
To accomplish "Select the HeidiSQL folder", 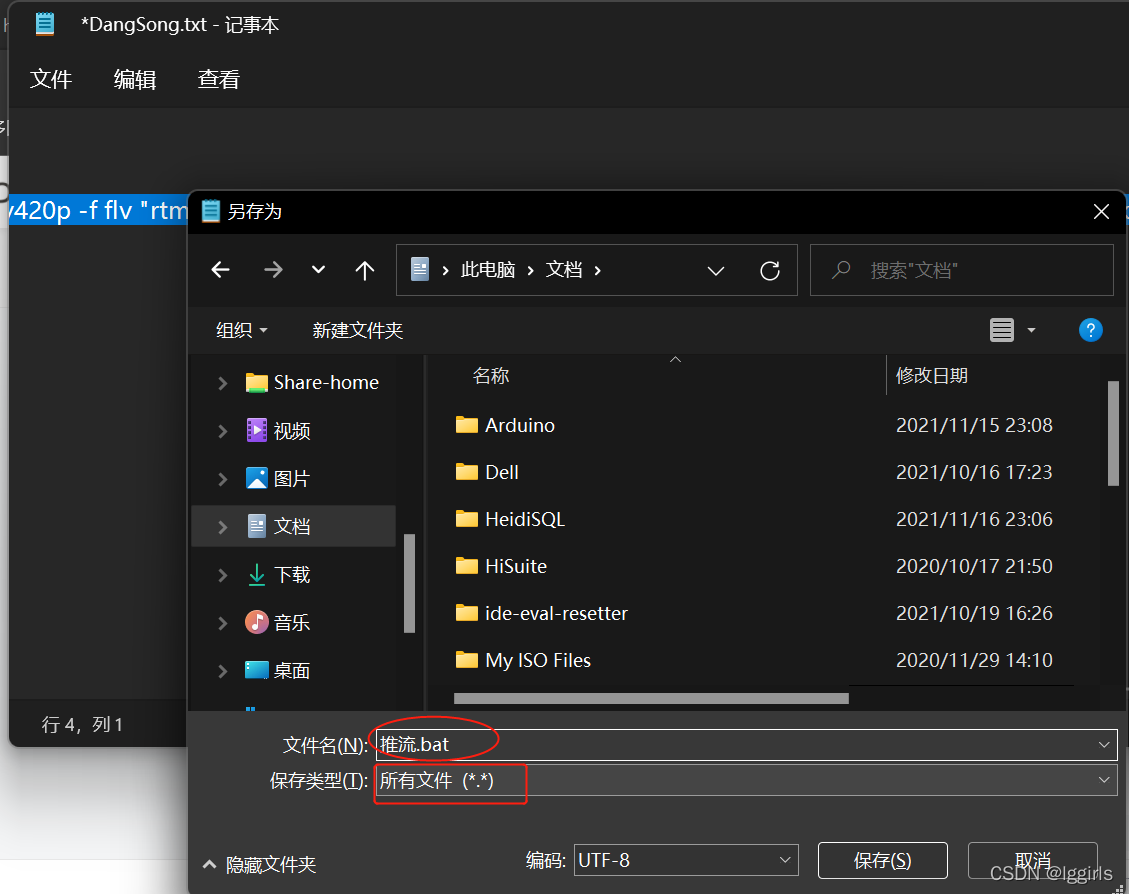I will tap(510, 519).
